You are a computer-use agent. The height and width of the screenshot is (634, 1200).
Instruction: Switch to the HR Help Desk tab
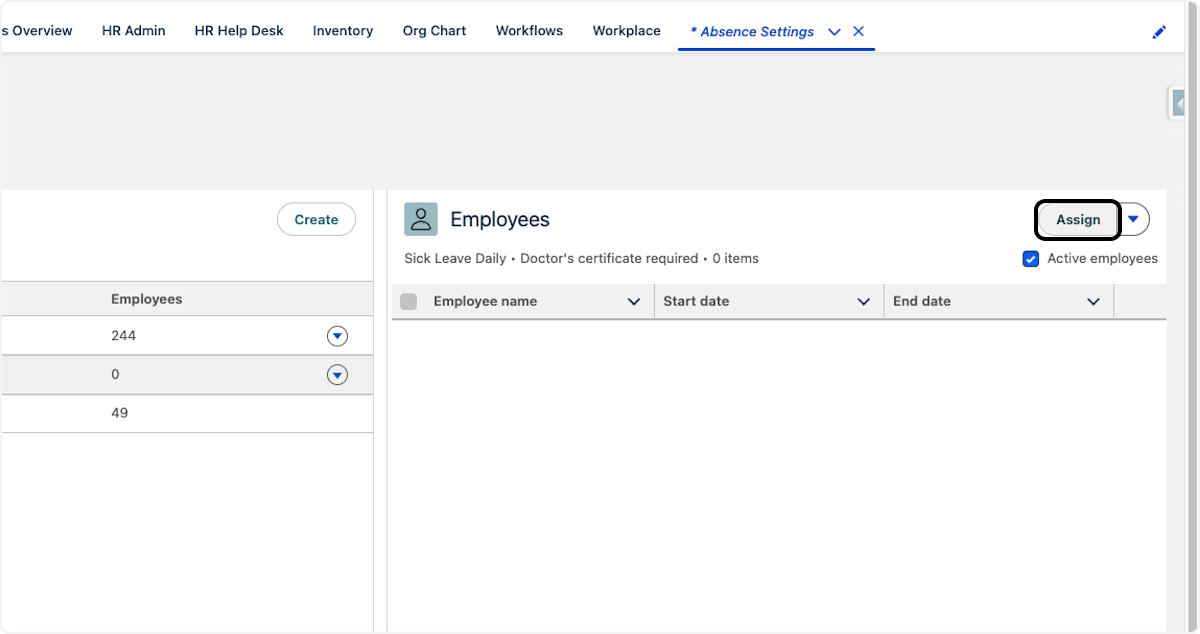(239, 31)
